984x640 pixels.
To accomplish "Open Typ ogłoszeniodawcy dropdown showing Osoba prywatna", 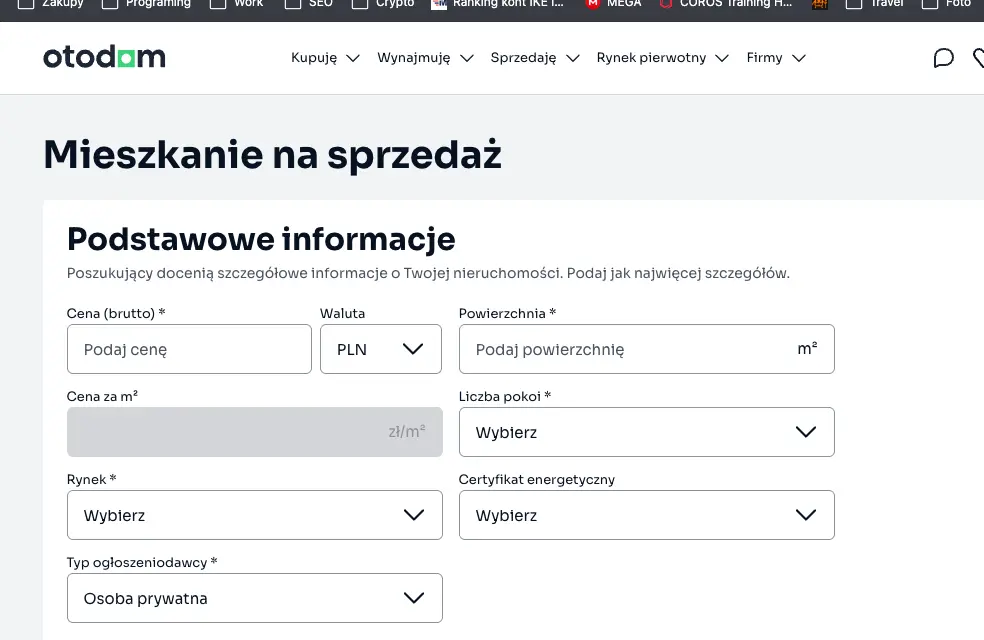I will pyautogui.click(x=254, y=598).
